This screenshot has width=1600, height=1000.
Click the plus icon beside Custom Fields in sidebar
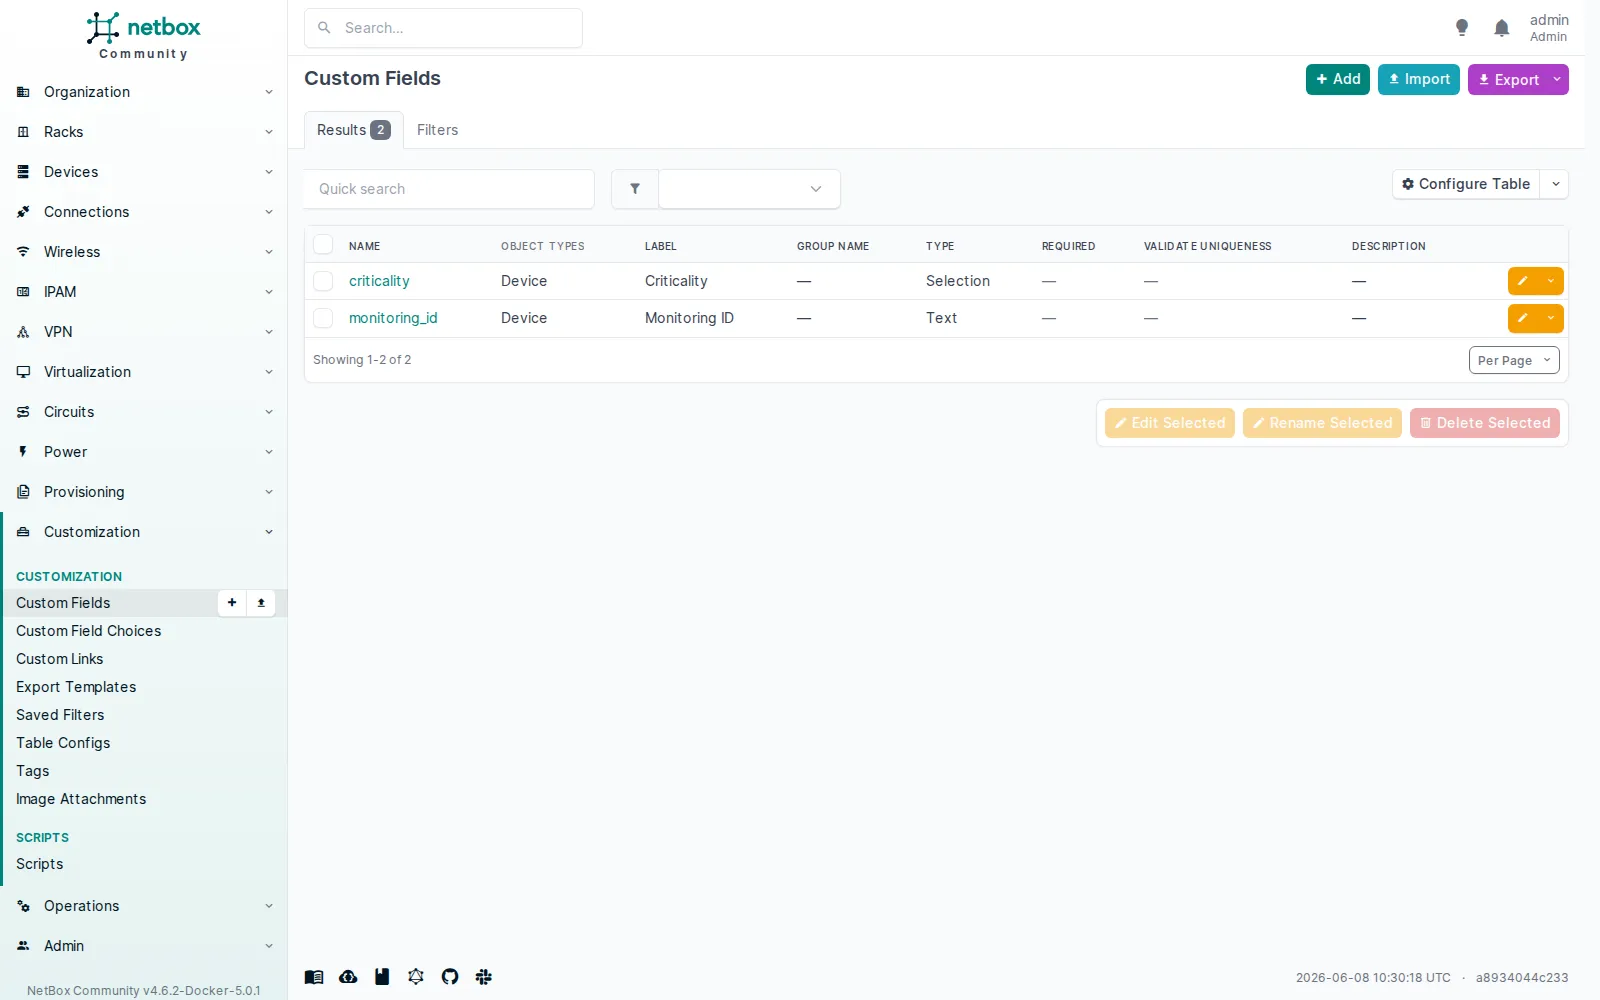[x=232, y=603]
